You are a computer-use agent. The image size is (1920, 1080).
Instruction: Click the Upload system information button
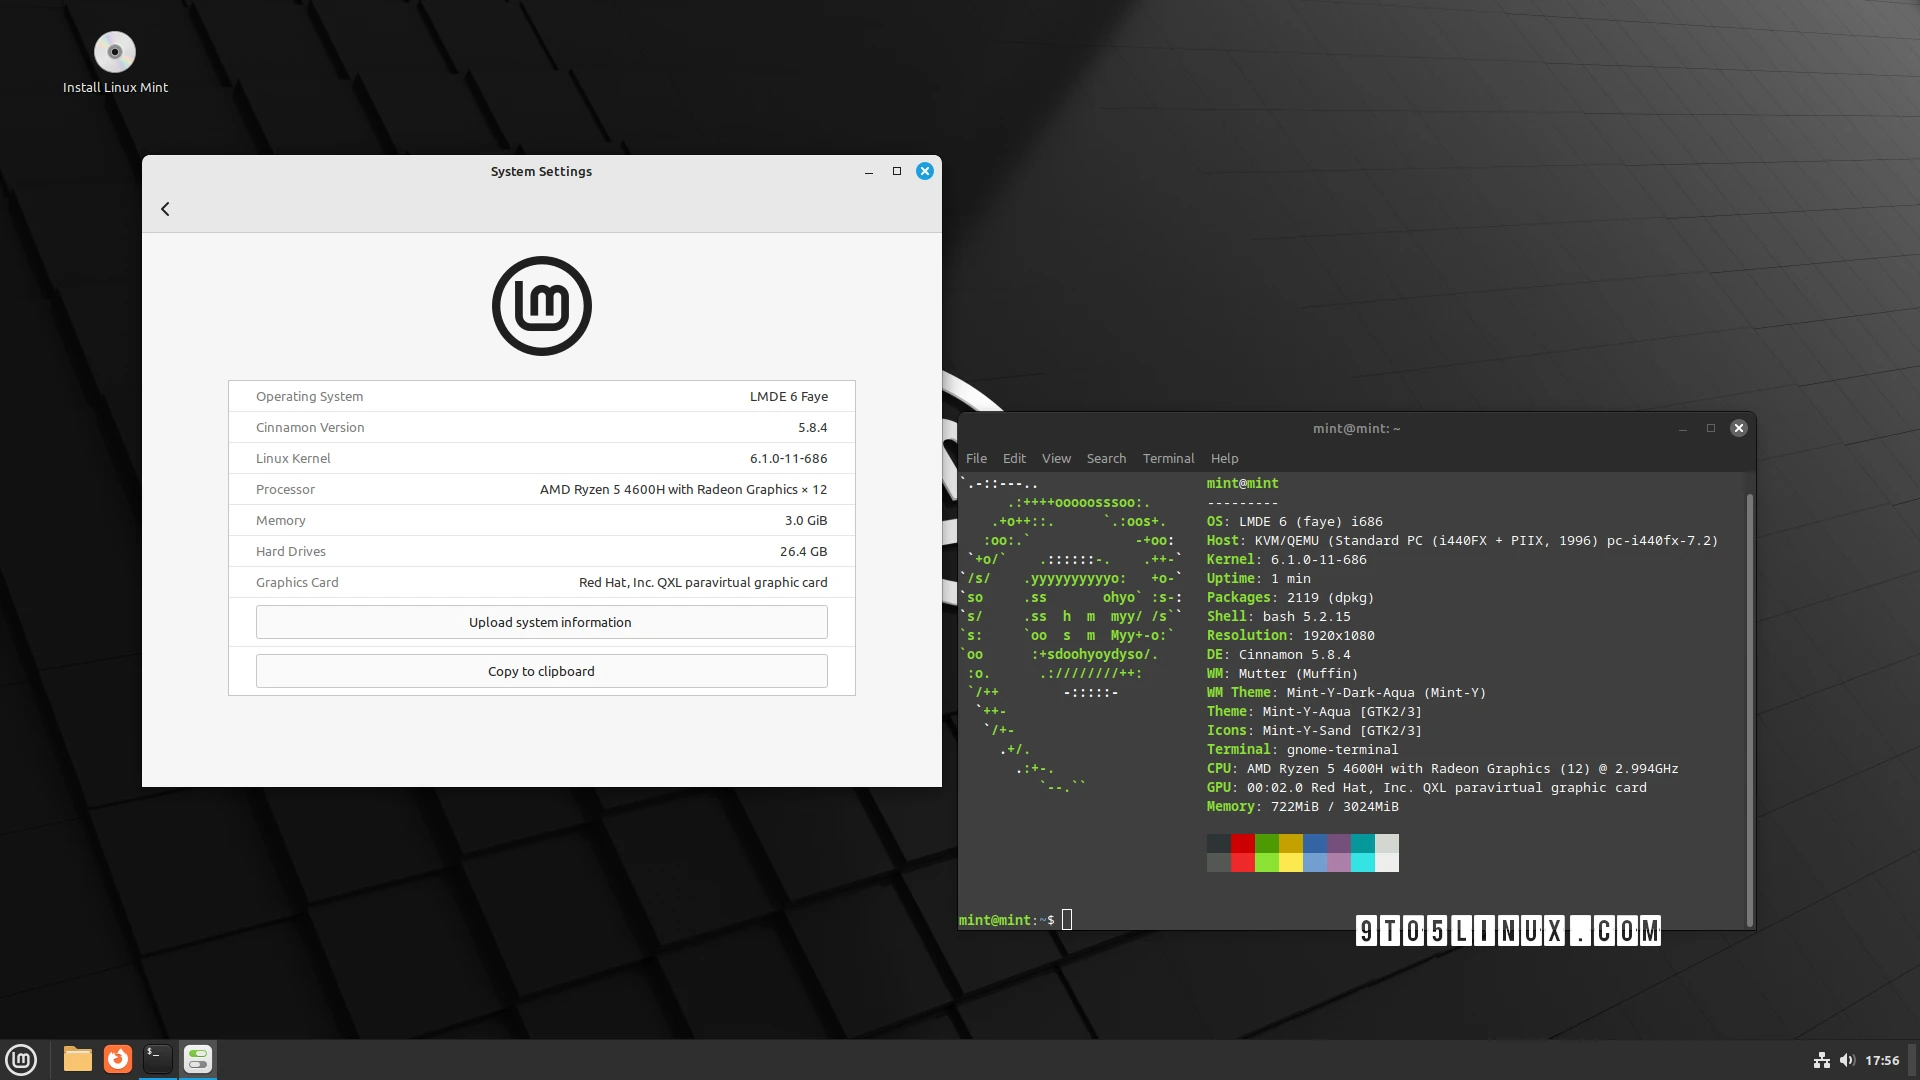[x=541, y=621]
